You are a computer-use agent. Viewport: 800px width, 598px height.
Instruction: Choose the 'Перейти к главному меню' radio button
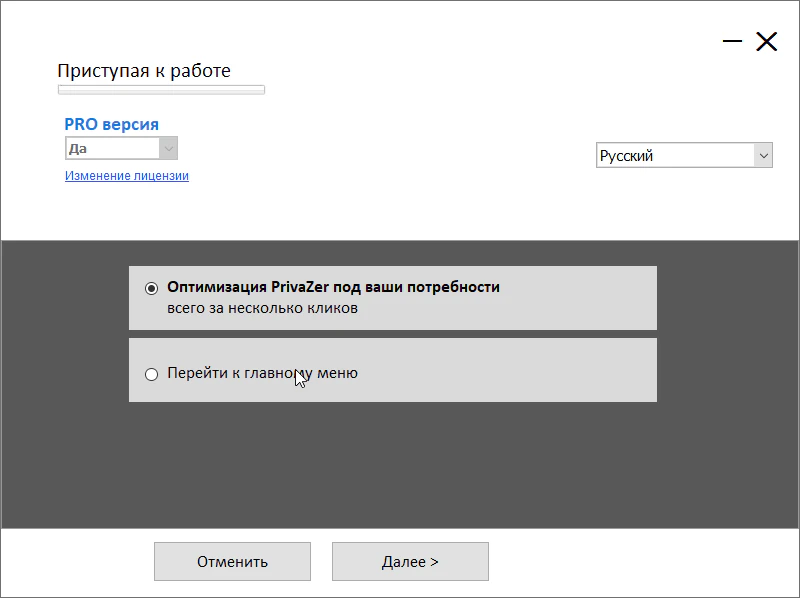152,374
